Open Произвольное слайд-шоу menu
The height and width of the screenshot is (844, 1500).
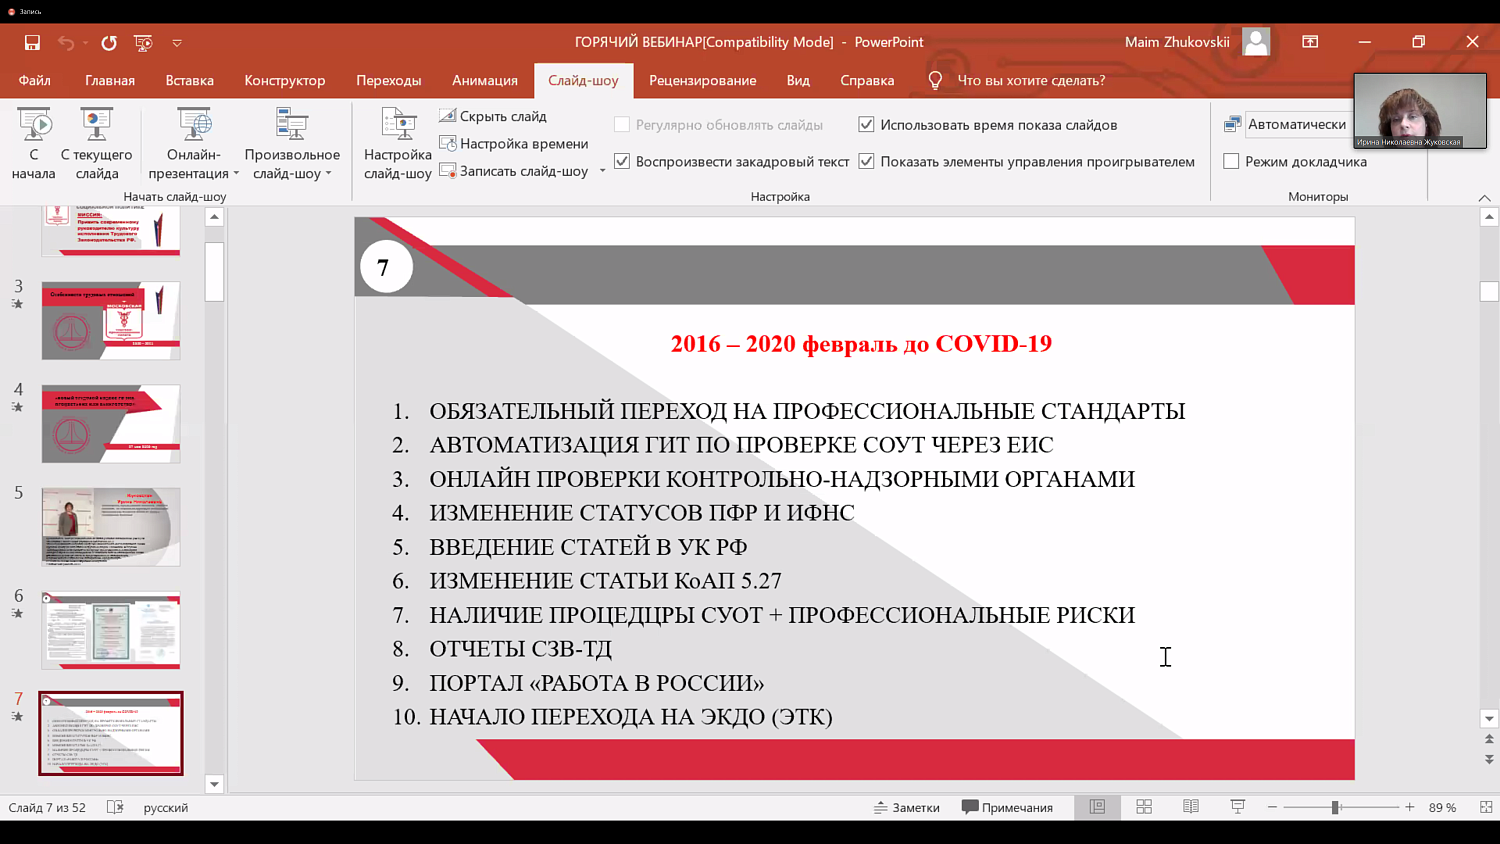tap(292, 145)
